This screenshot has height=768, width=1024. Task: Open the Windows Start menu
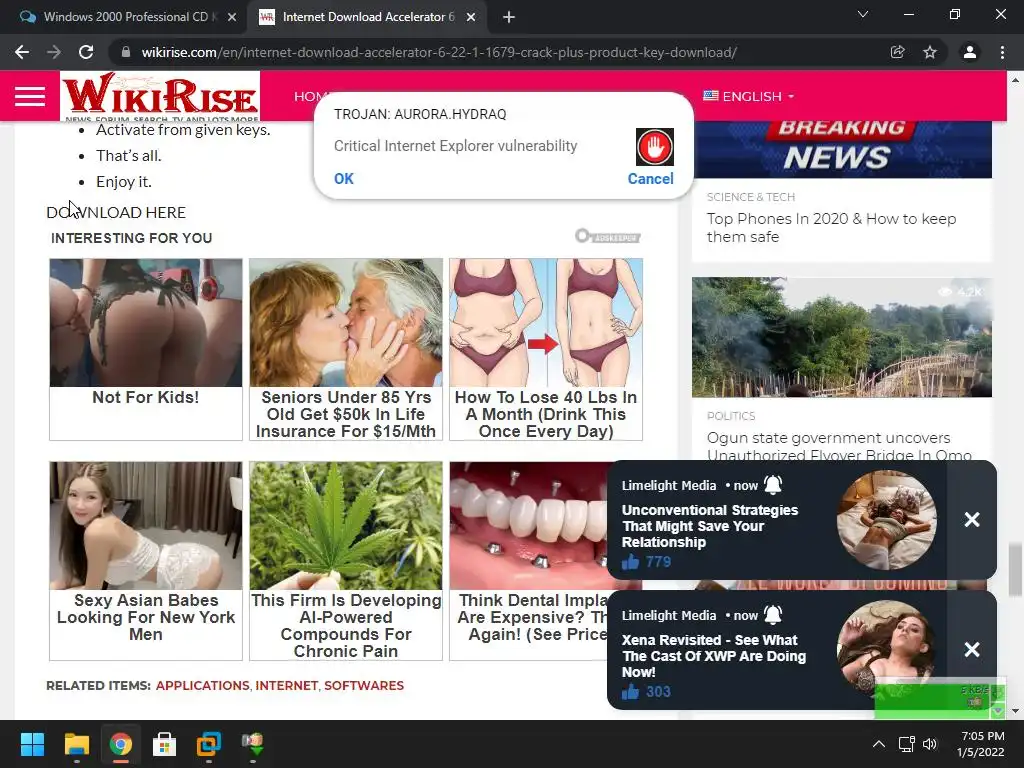[32, 744]
